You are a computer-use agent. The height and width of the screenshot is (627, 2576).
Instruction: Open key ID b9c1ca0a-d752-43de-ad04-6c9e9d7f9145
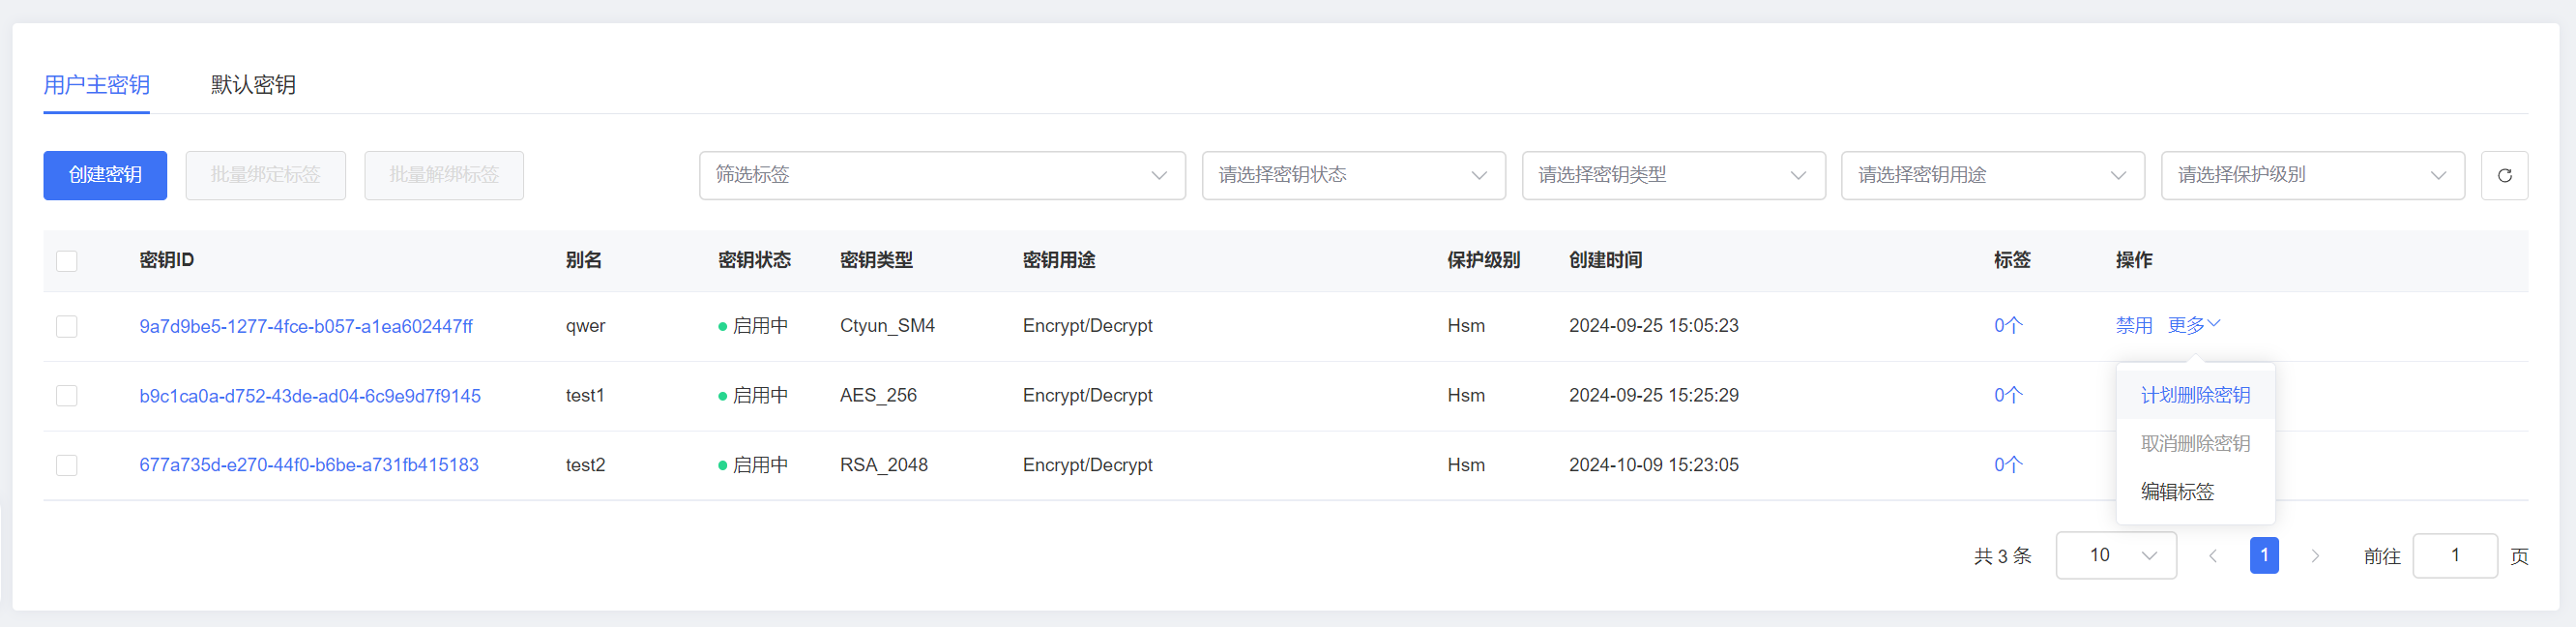point(310,396)
